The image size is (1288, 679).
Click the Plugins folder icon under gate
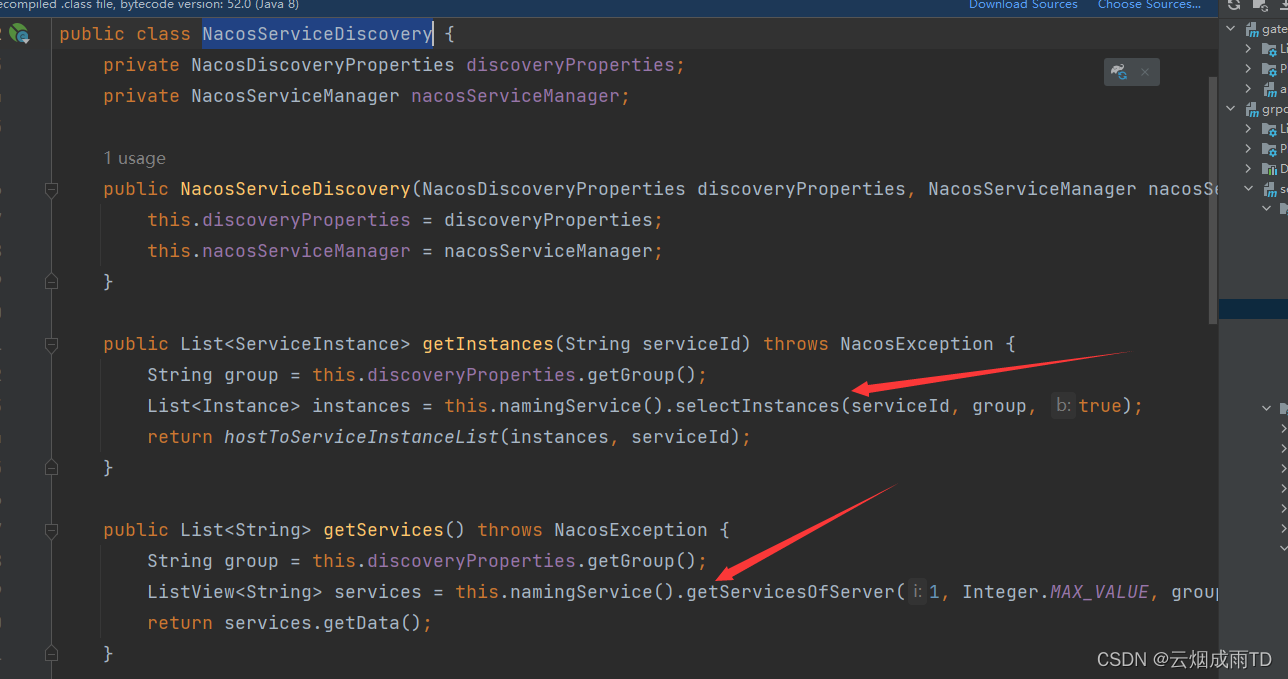(x=1269, y=69)
